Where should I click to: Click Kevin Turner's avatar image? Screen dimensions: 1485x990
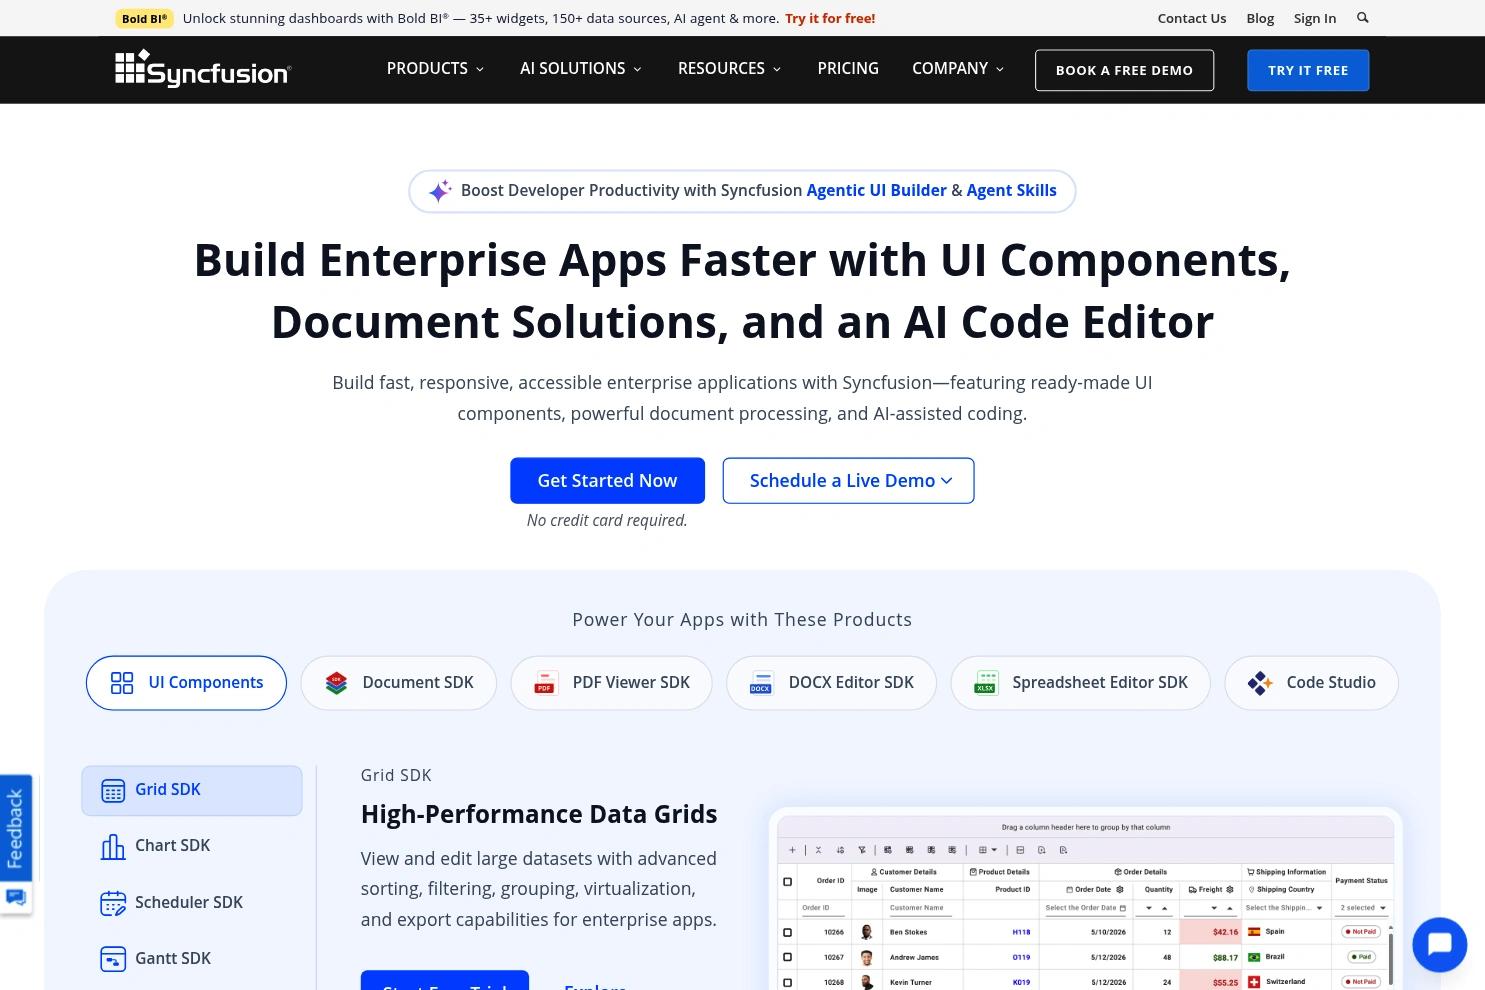tap(867, 982)
